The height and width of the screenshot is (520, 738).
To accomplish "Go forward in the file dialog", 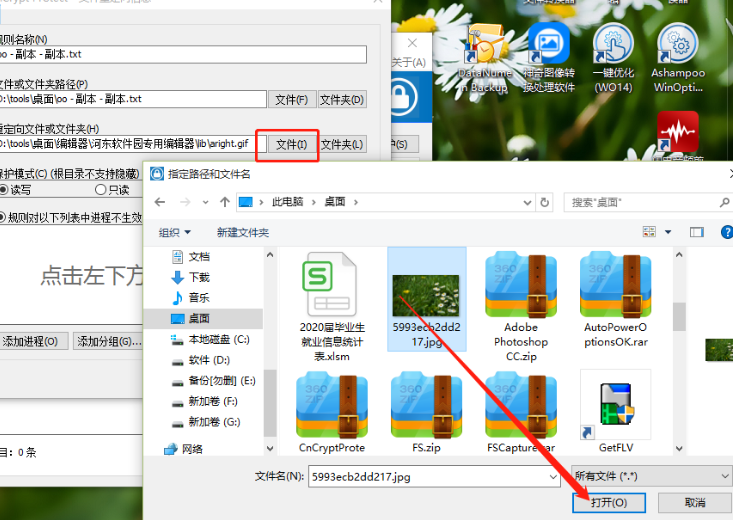I will click(x=185, y=202).
